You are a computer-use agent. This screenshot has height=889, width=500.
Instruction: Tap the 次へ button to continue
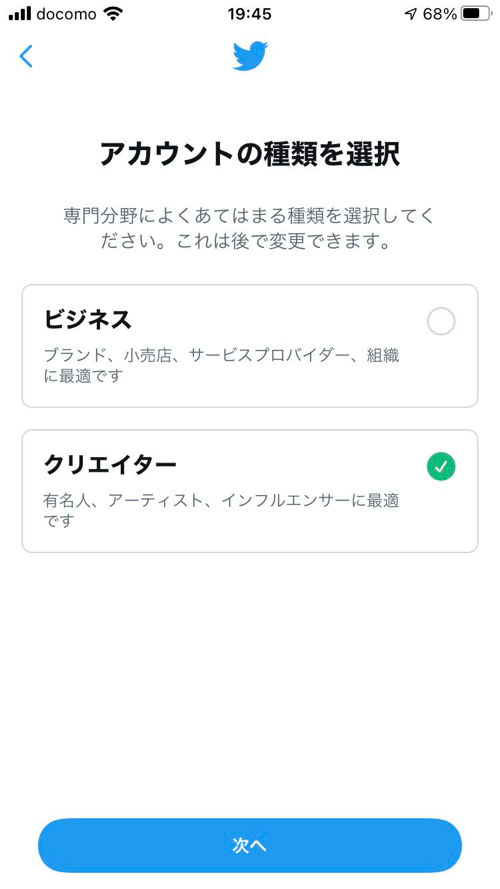250,845
